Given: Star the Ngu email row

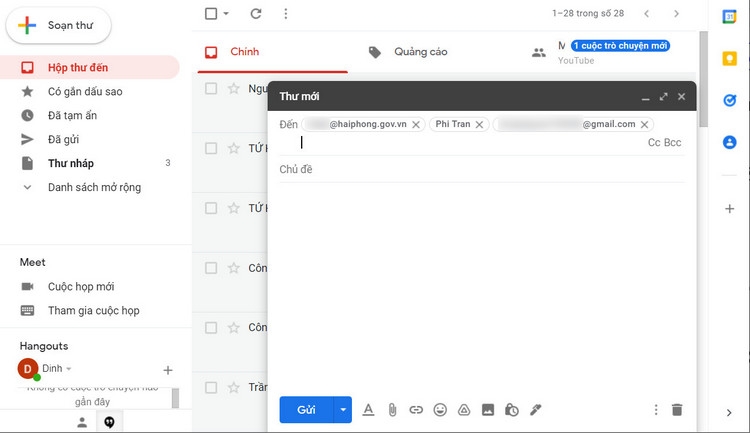Looking at the screenshot, I should [233, 89].
